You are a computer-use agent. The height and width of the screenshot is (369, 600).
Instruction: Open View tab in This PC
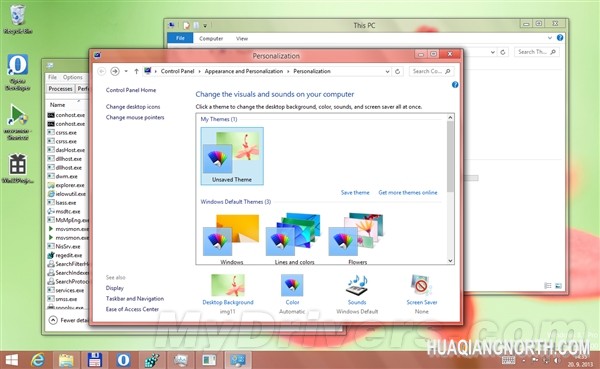pos(242,38)
